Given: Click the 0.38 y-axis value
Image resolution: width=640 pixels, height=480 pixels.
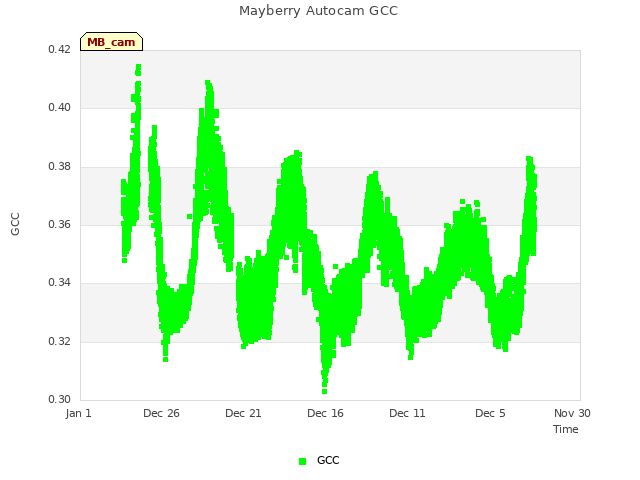Looking at the screenshot, I should pos(60,166).
